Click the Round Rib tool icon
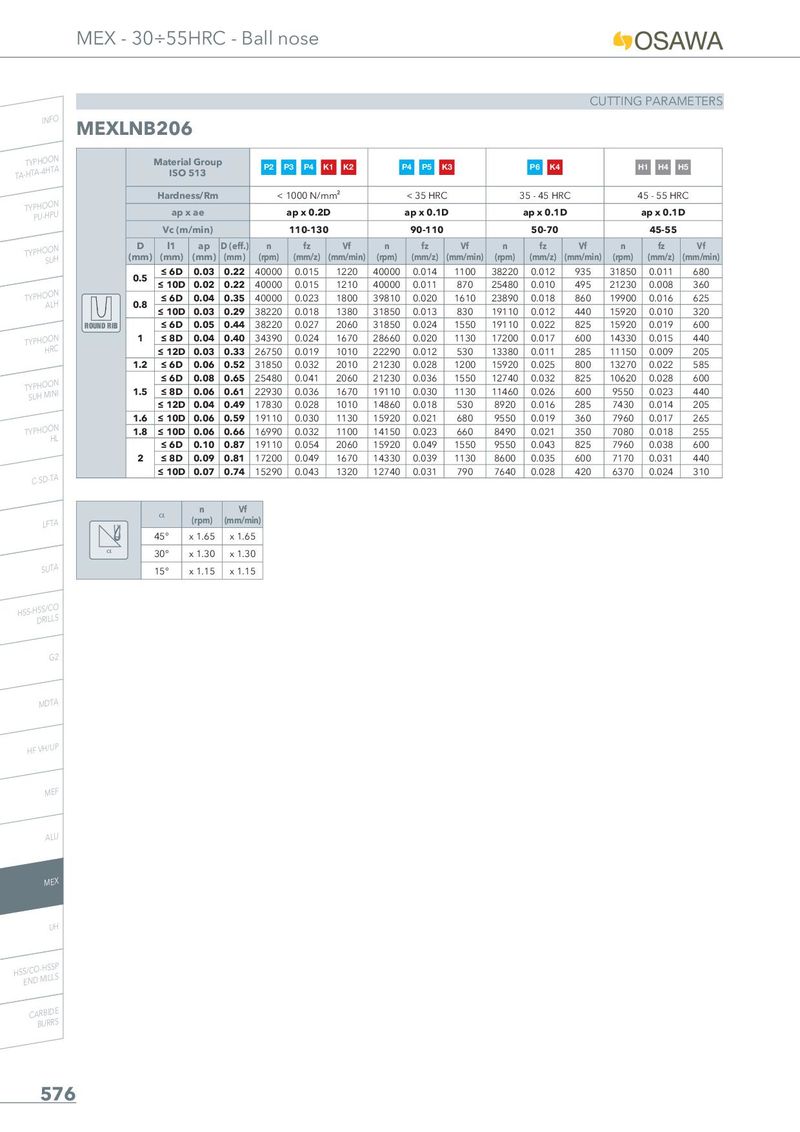Screen dimensions: 800x1132 (x=101, y=313)
